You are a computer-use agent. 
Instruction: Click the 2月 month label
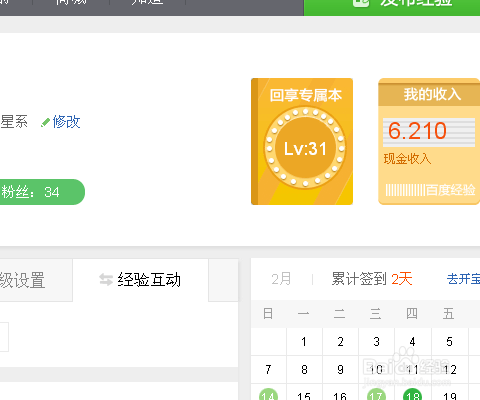click(x=281, y=279)
